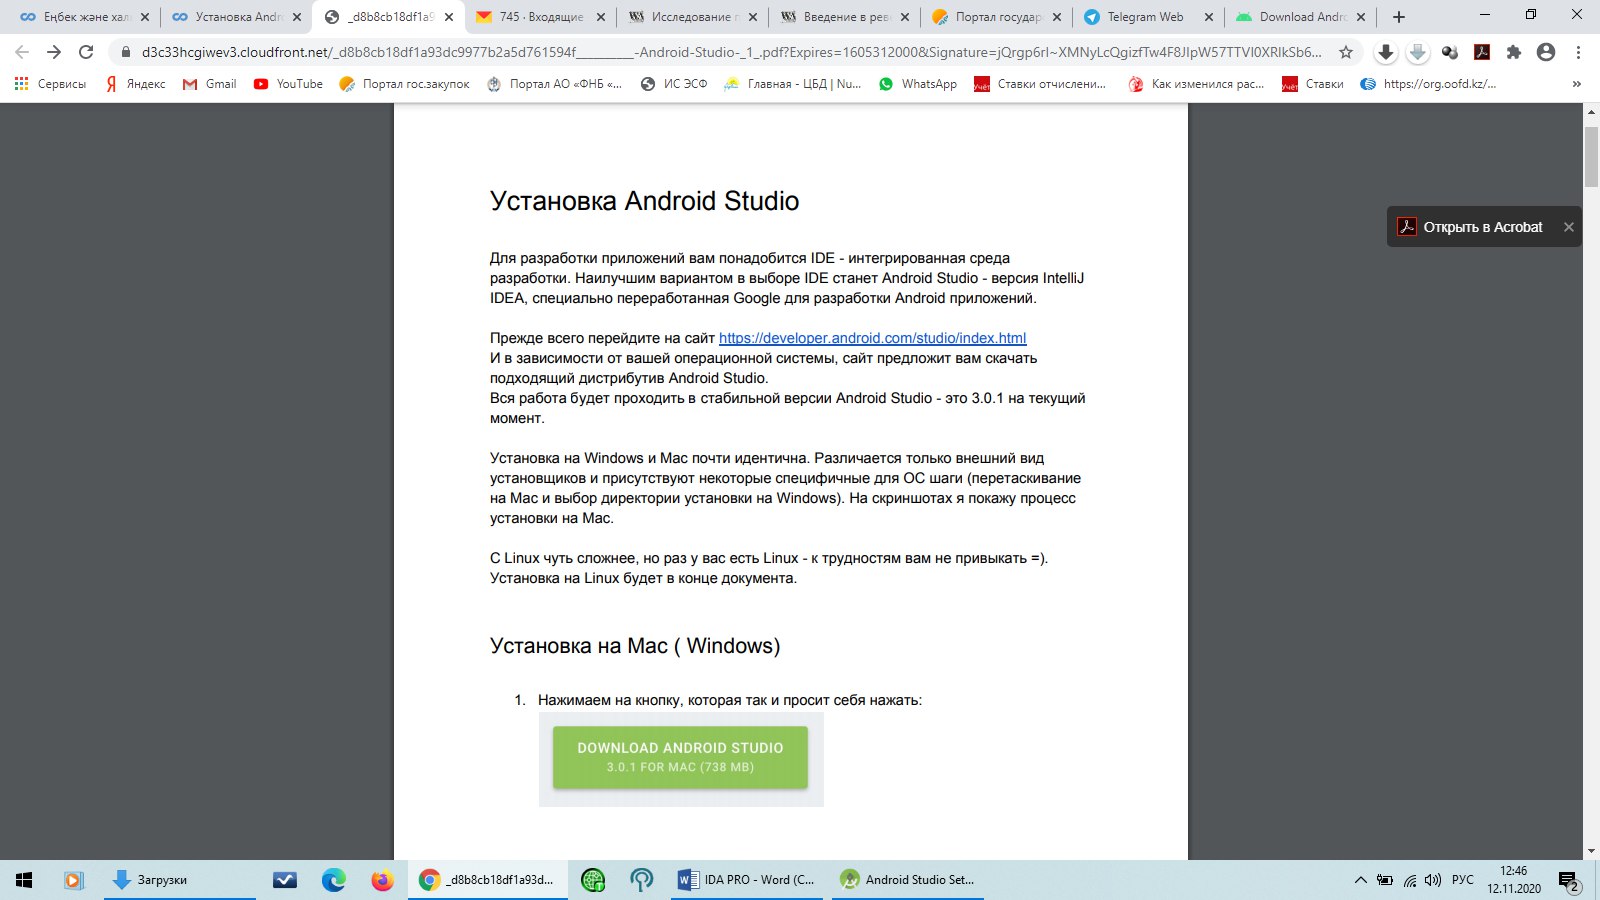Open the Apps (Сервисы) bookmark
This screenshot has height=900, width=1600.
click(x=50, y=84)
